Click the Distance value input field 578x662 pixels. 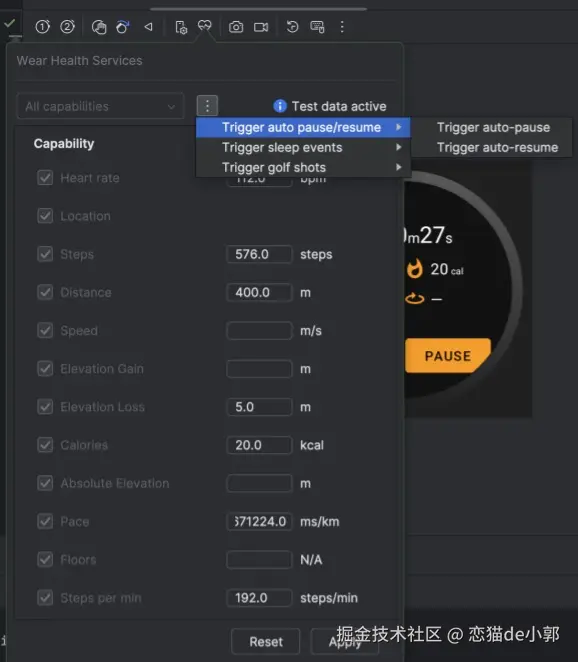click(259, 293)
